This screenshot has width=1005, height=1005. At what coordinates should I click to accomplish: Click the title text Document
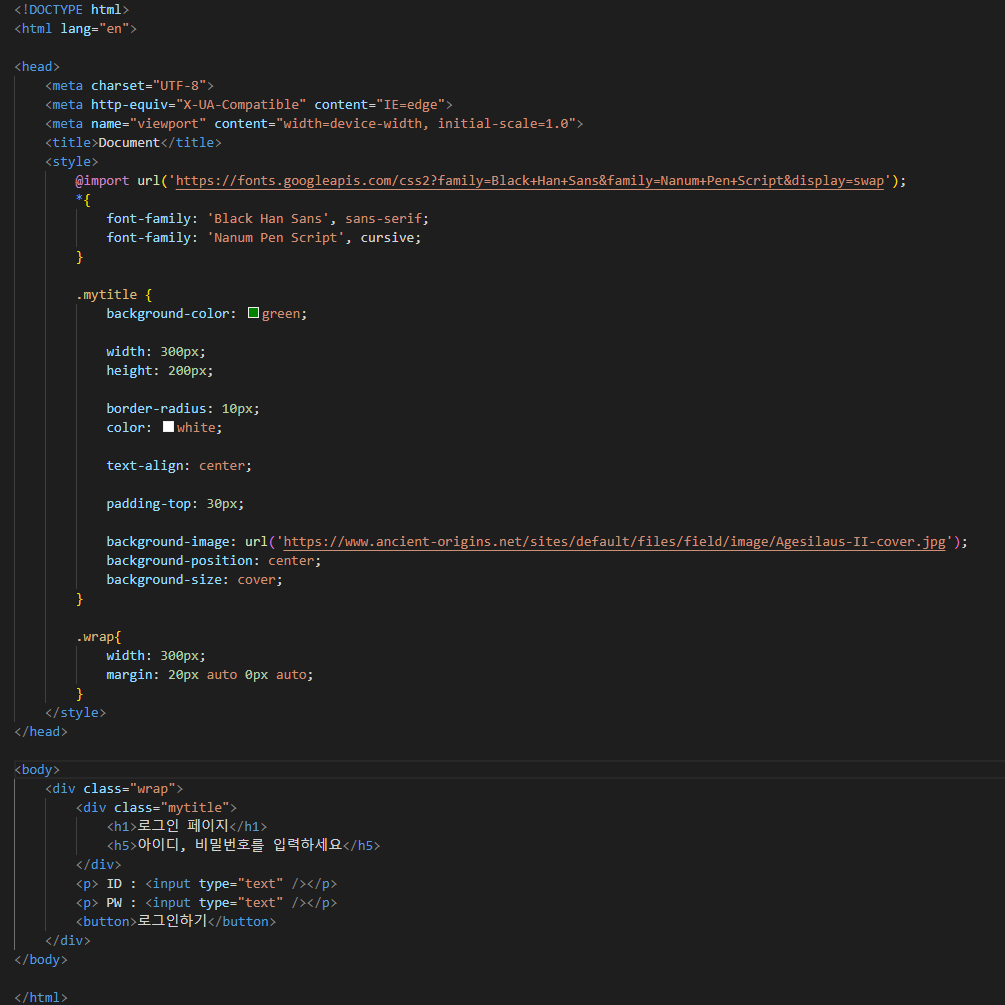click(129, 142)
